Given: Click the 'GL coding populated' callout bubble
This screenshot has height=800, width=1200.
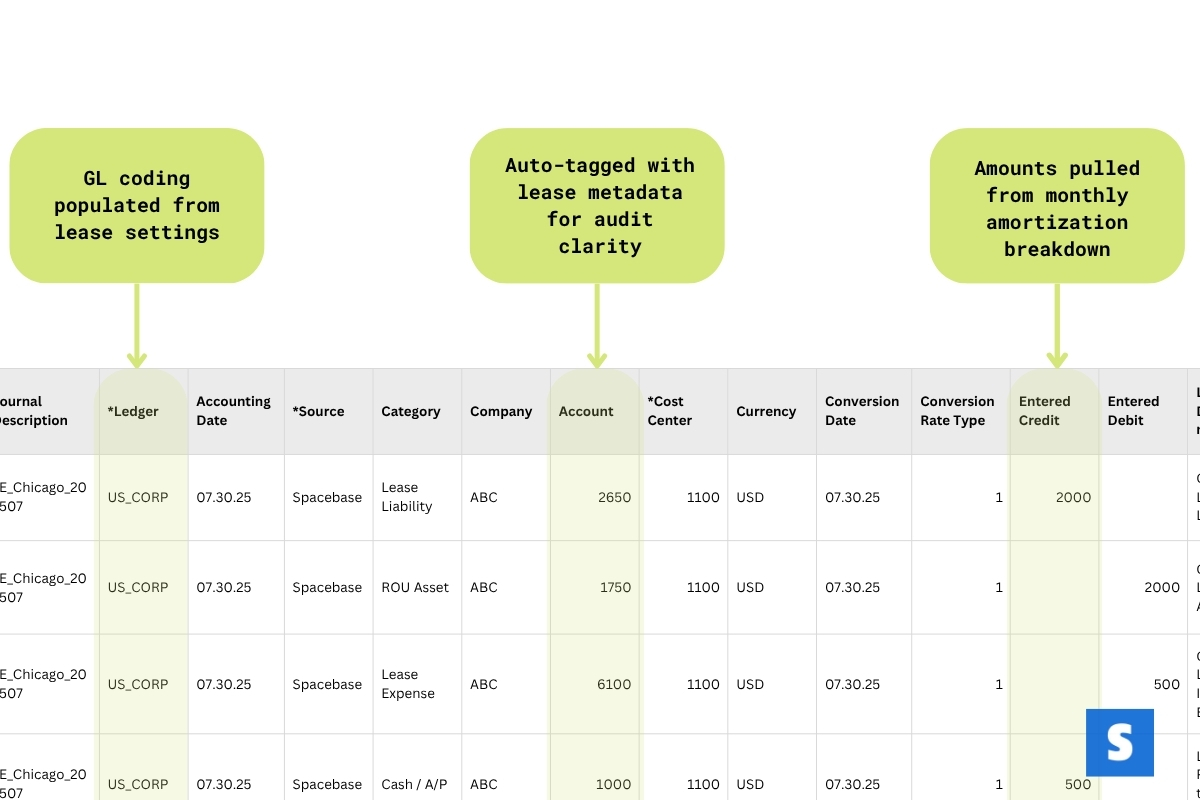Looking at the screenshot, I should coord(137,205).
